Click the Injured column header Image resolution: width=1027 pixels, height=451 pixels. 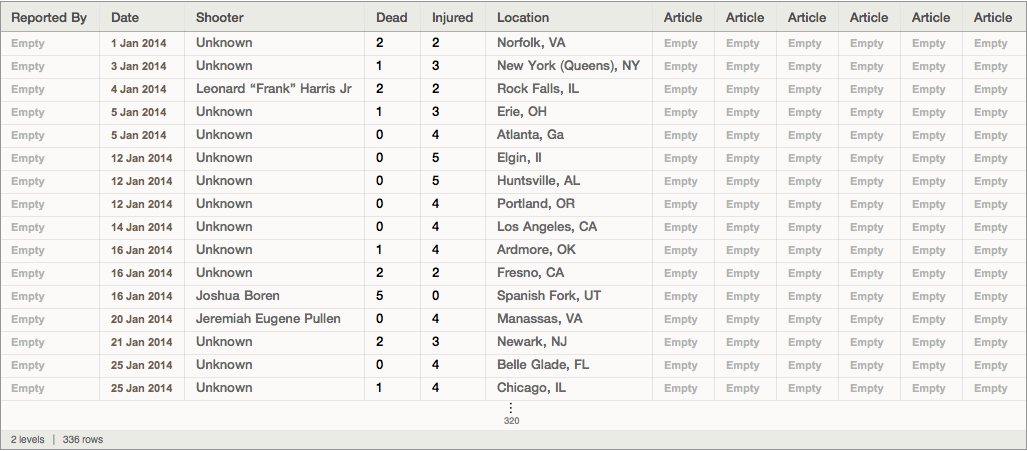click(452, 17)
